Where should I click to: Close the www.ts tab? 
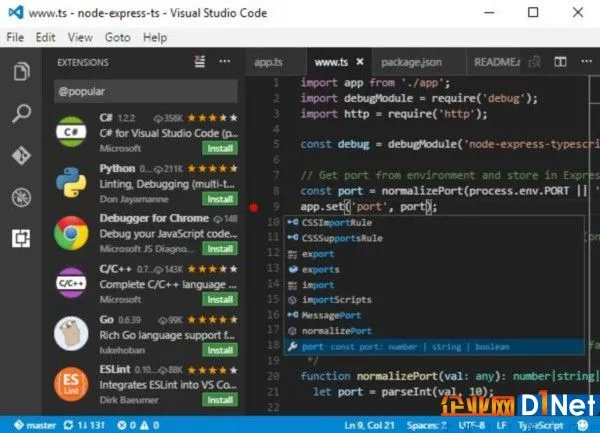[360, 62]
